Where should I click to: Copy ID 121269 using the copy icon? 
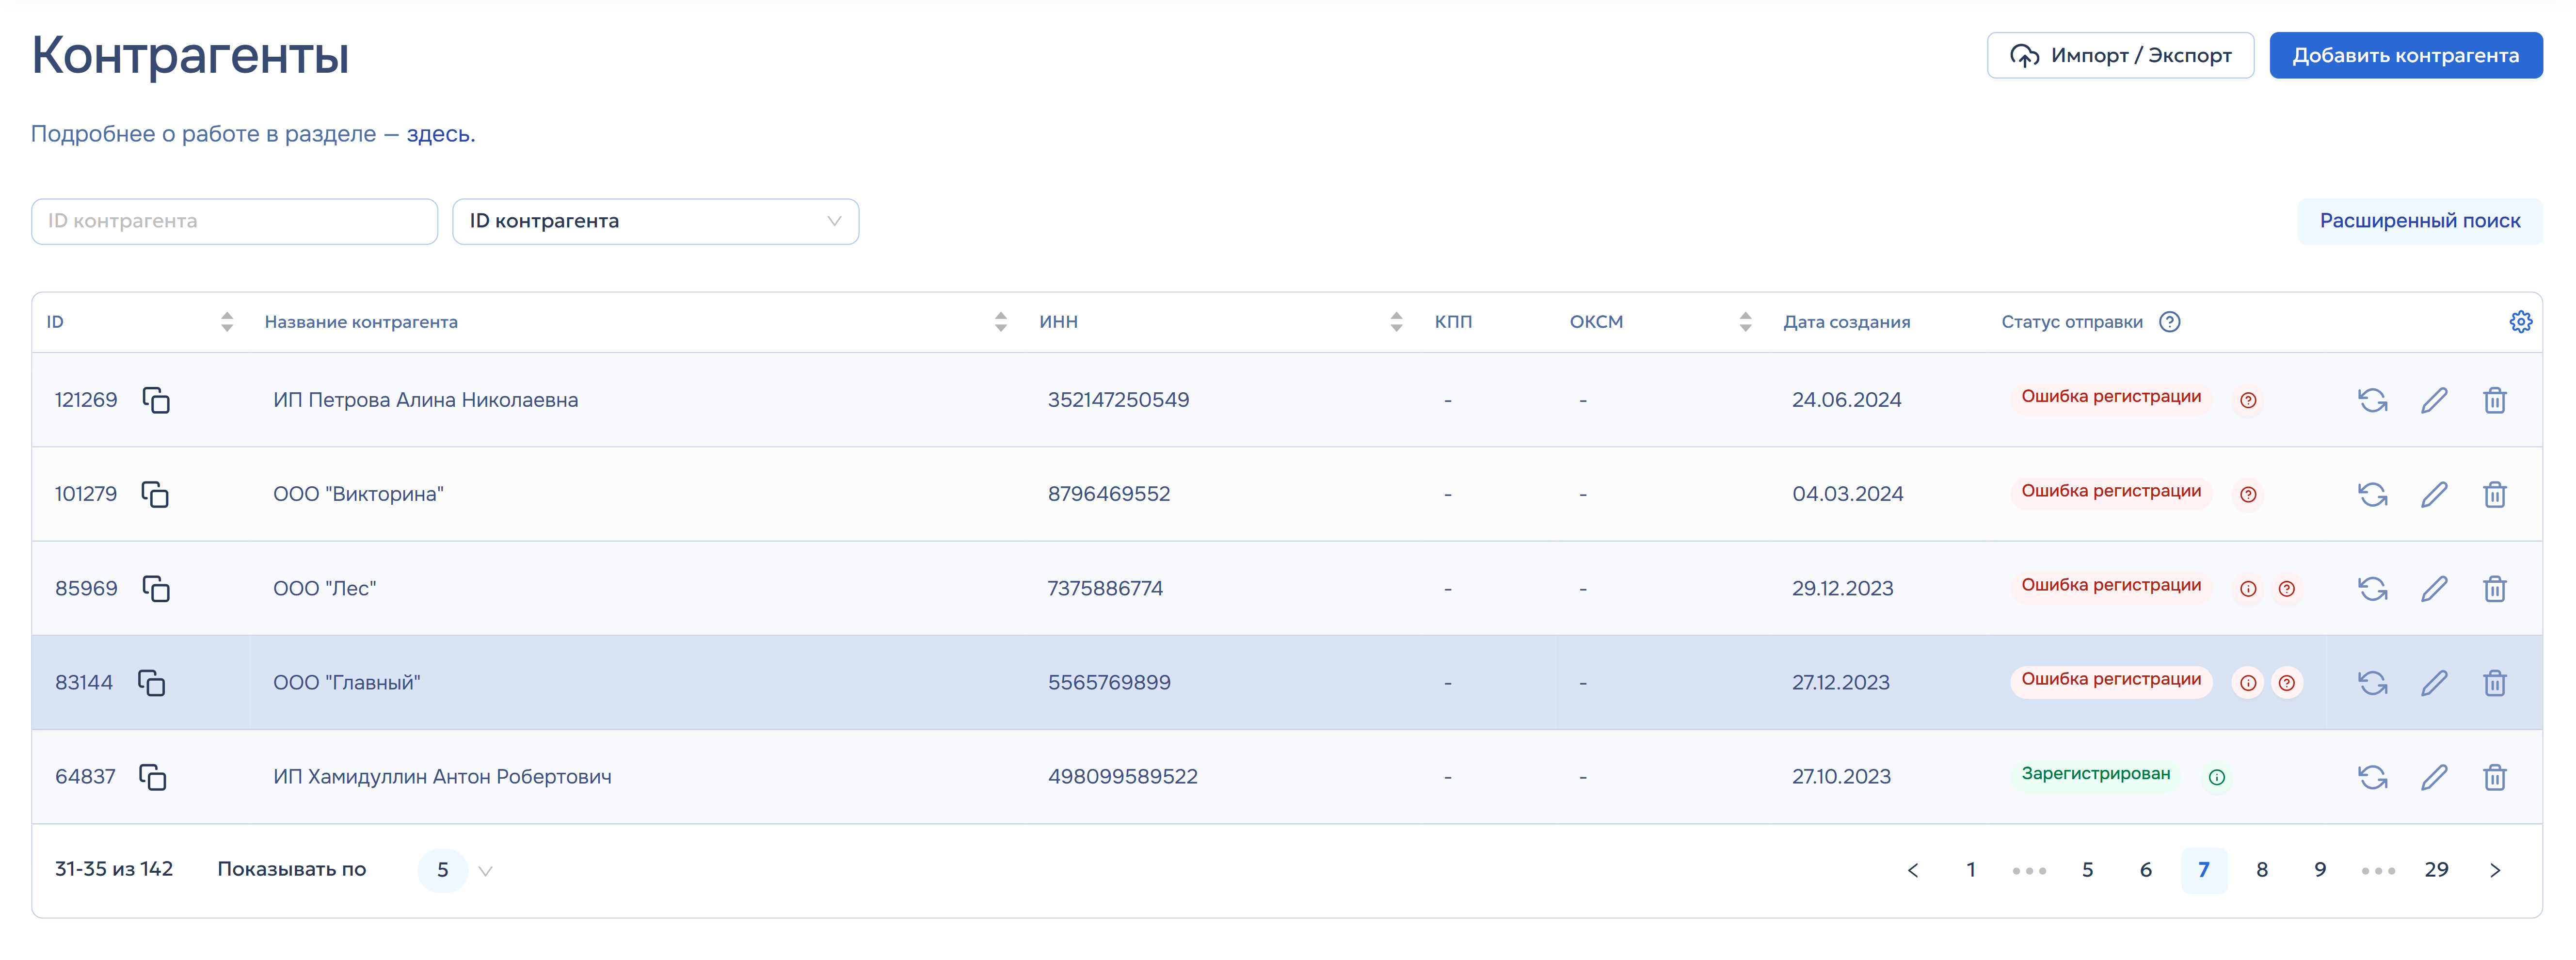156,400
